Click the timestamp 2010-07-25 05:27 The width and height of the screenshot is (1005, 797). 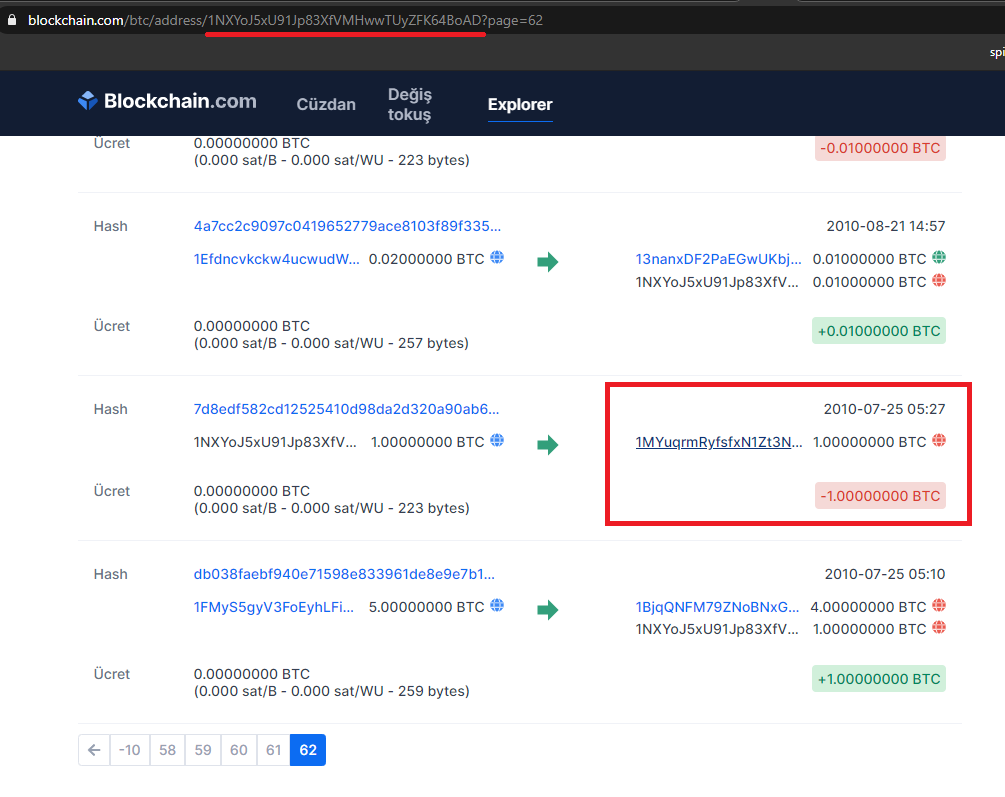[x=885, y=408]
